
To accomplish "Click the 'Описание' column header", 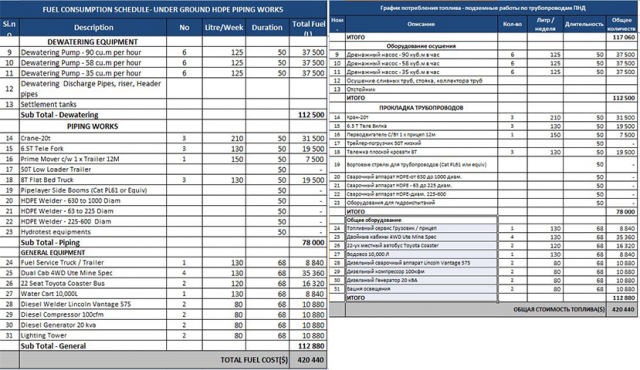I will point(421,24).
